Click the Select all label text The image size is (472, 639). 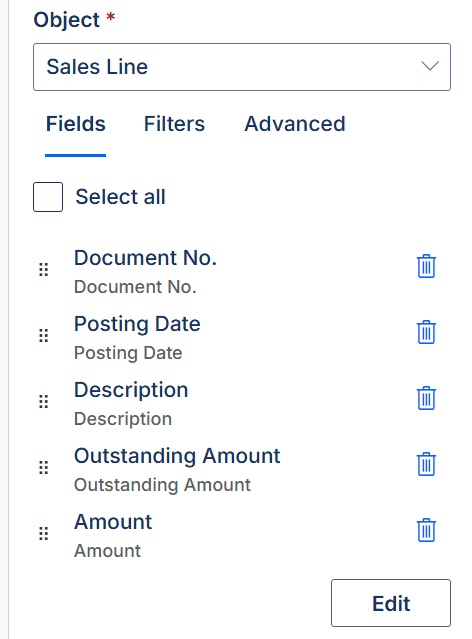tap(120, 197)
